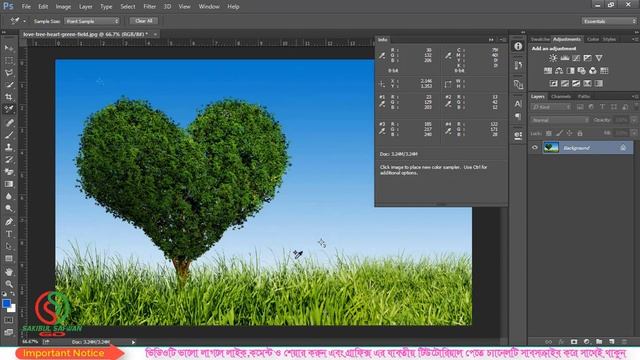Add a Brightness/Contrast adjustment
The height and width of the screenshot is (360, 640).
(x=553, y=58)
